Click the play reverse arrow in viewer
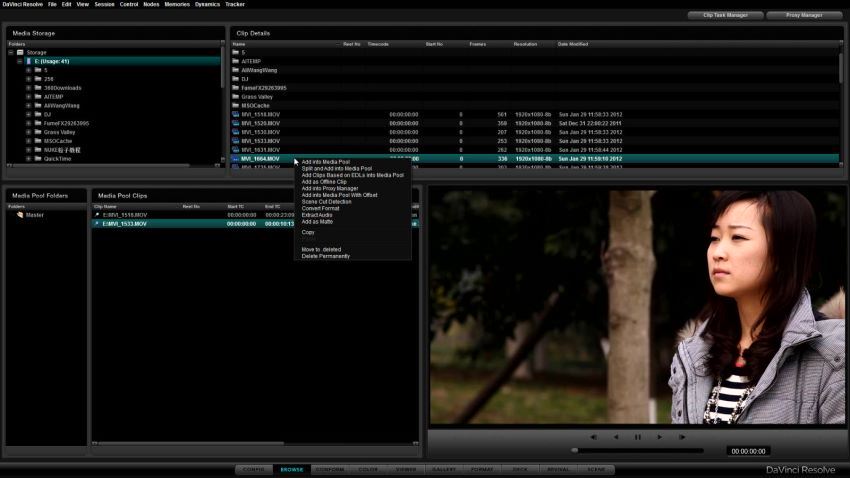850x478 pixels. [x=616, y=437]
